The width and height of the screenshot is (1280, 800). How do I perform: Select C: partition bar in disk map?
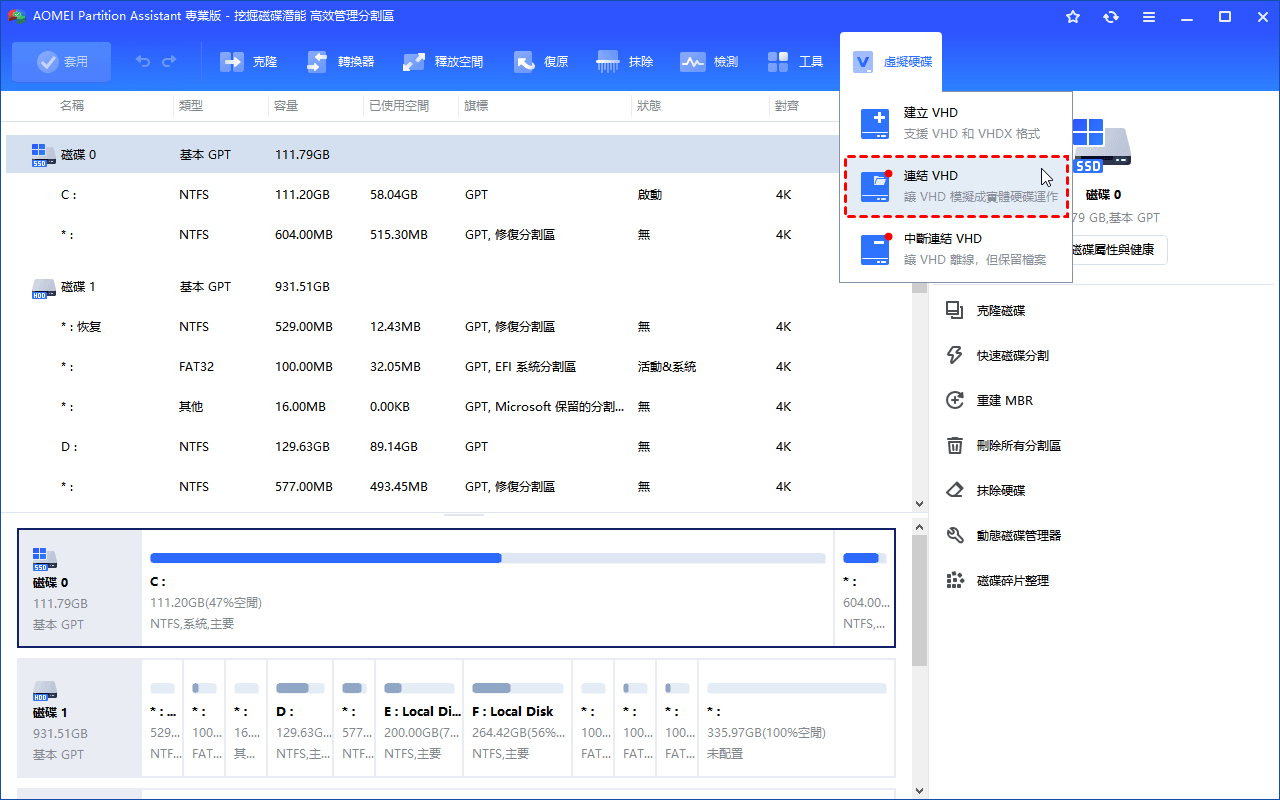click(488, 588)
